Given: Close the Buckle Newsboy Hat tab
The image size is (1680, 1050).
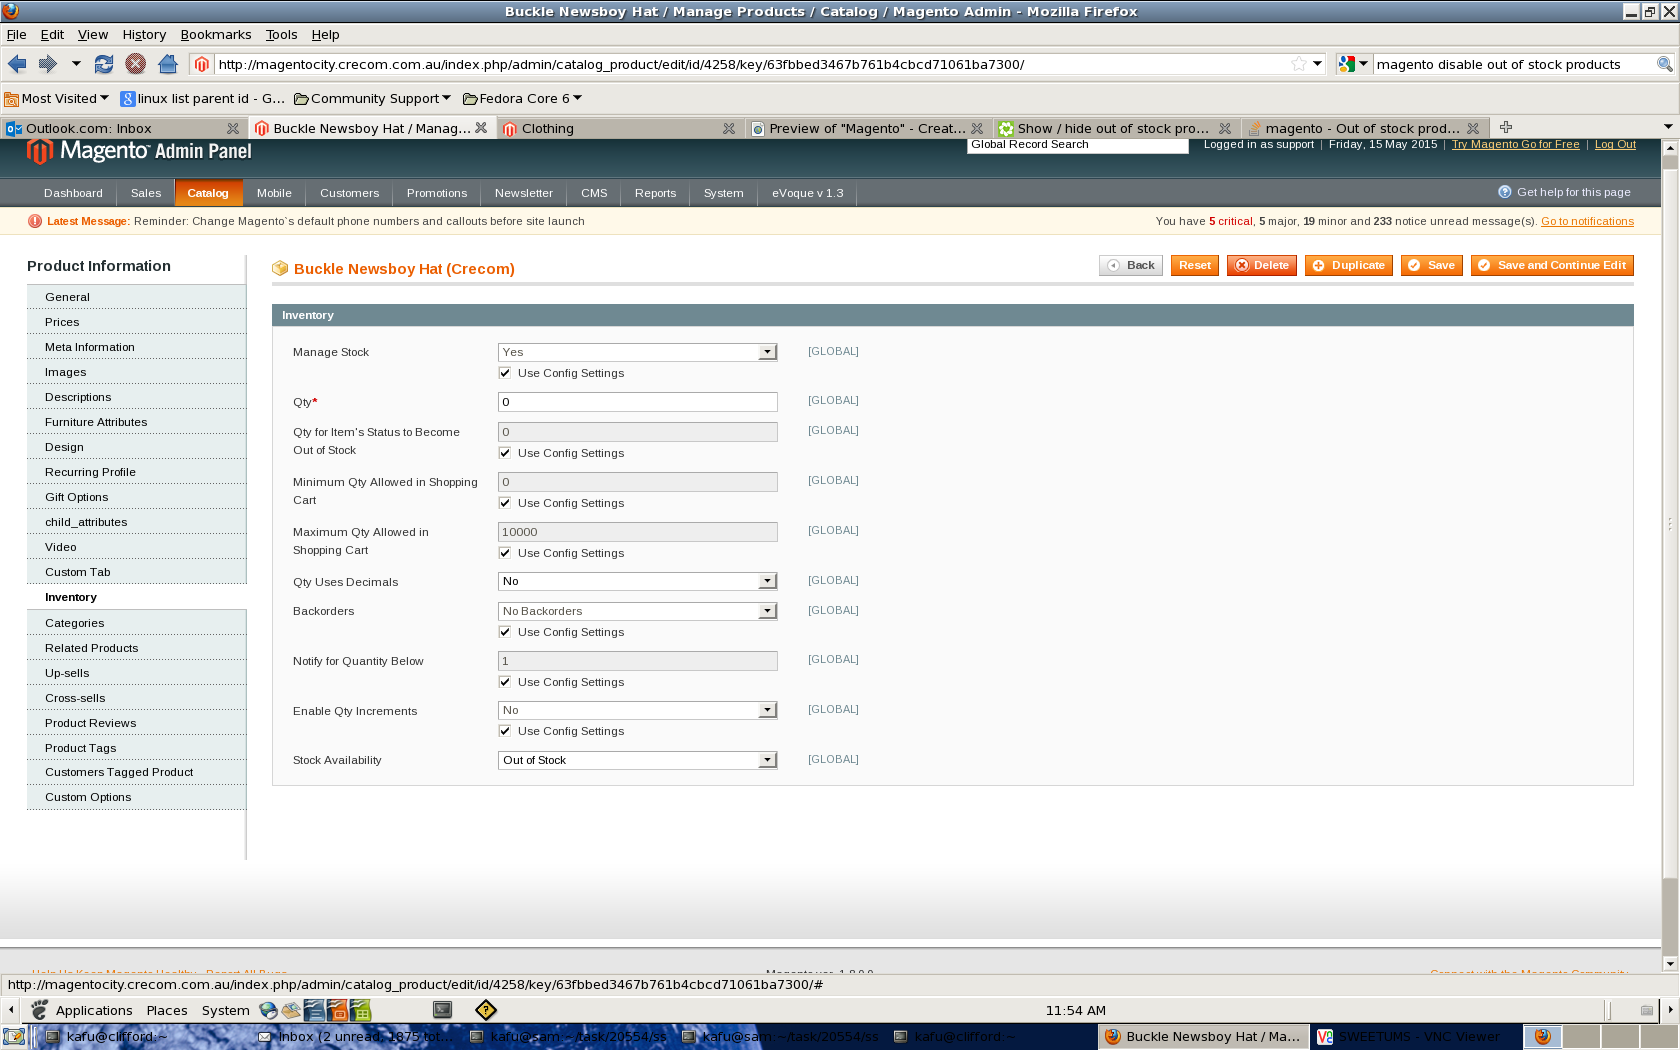Looking at the screenshot, I should pos(481,128).
